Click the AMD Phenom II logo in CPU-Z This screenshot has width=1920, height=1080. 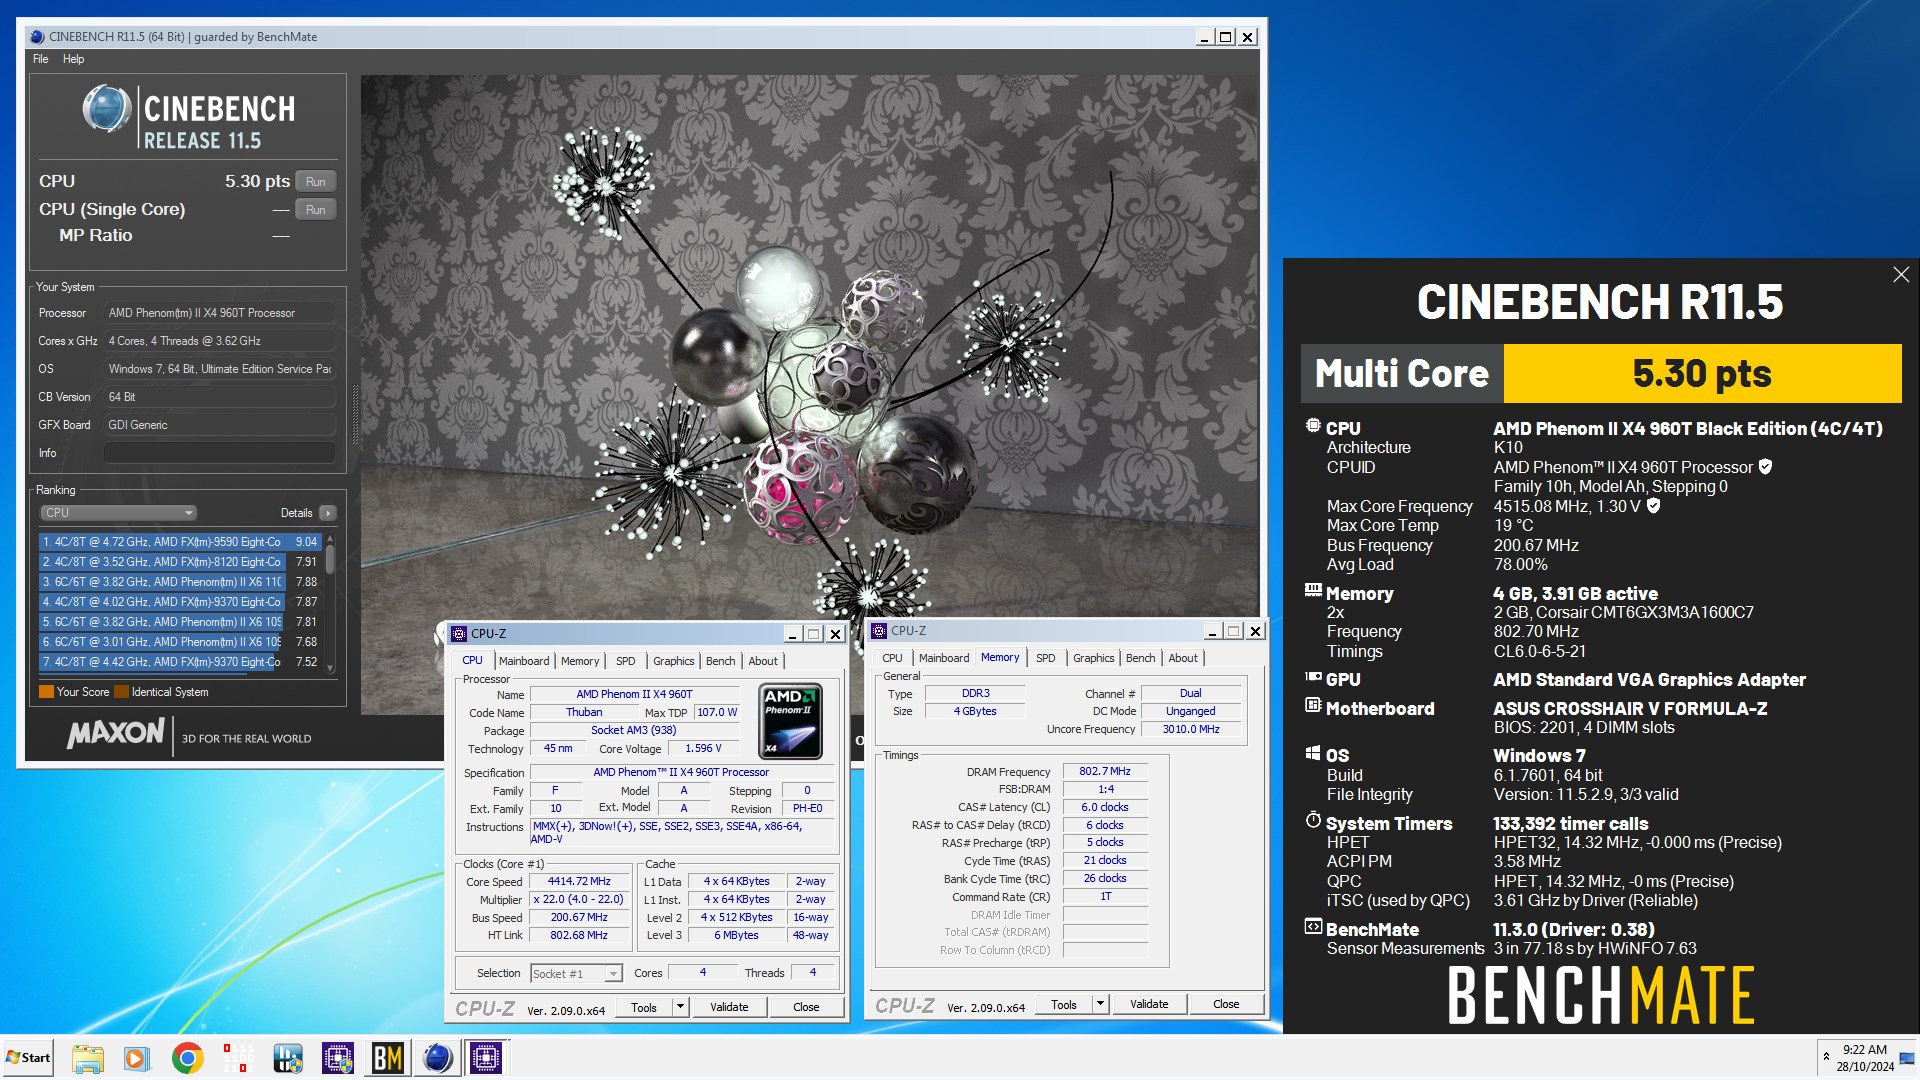pos(791,721)
